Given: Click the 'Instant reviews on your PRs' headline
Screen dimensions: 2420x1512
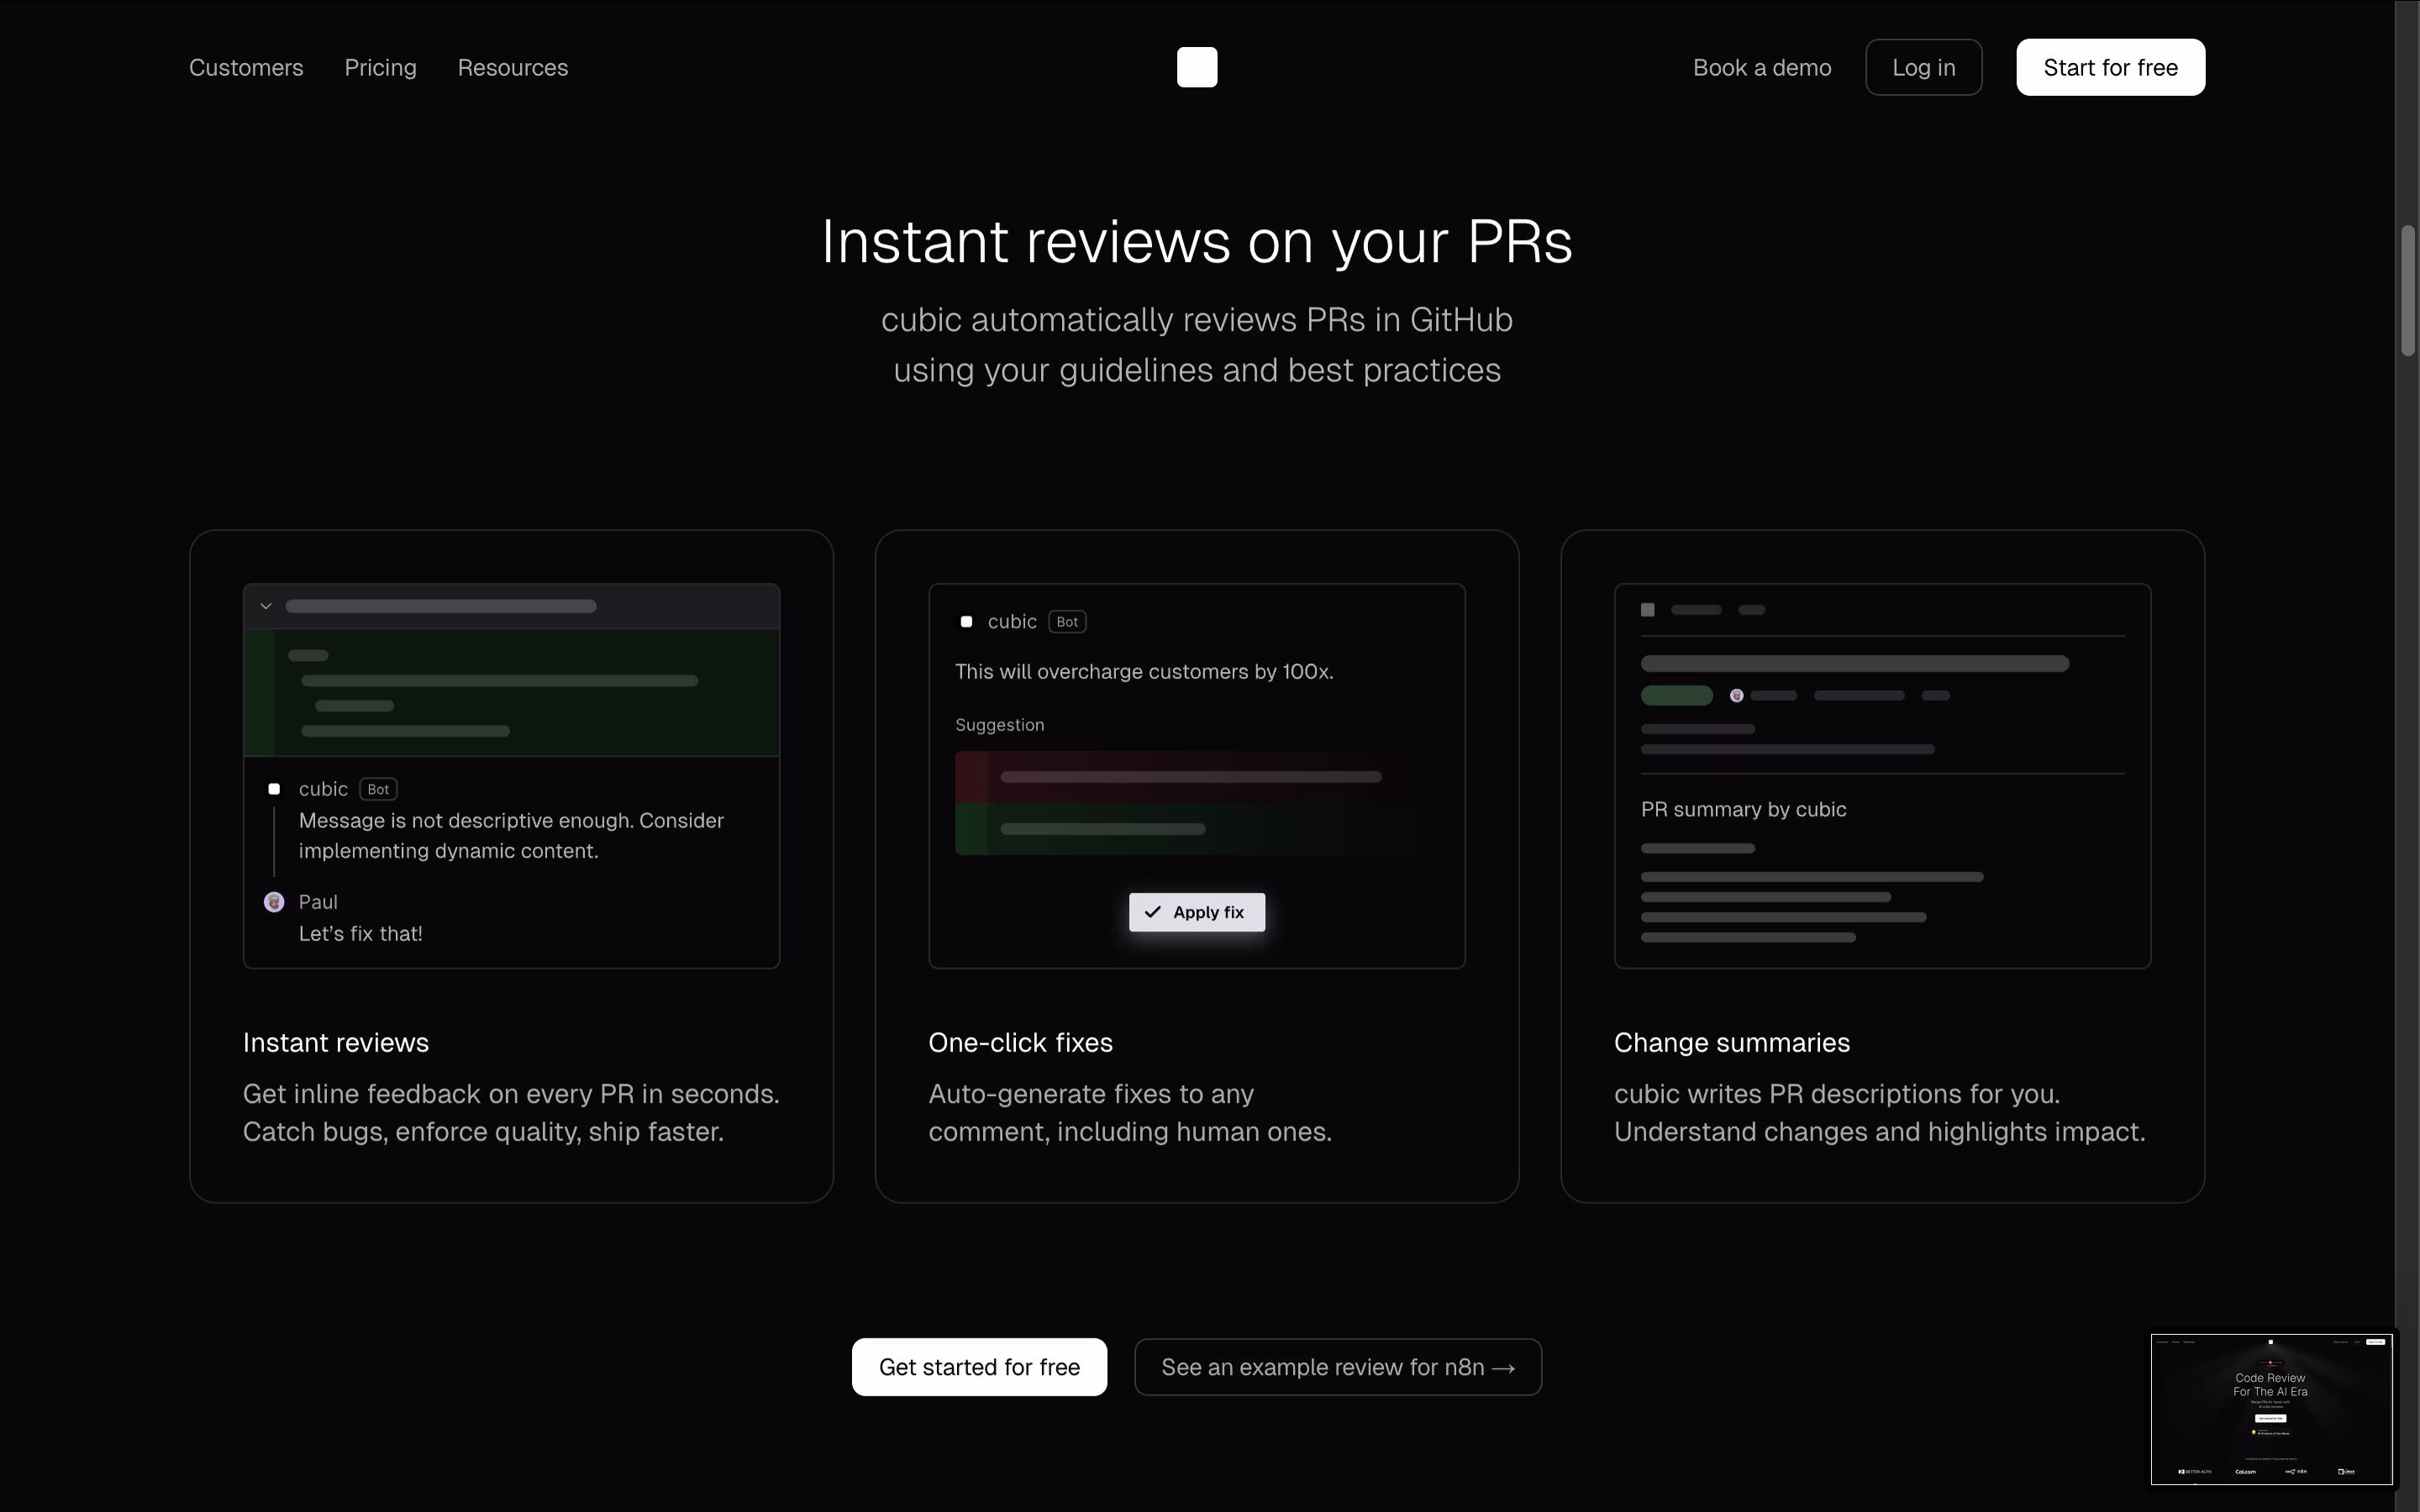Looking at the screenshot, I should click(x=1197, y=241).
